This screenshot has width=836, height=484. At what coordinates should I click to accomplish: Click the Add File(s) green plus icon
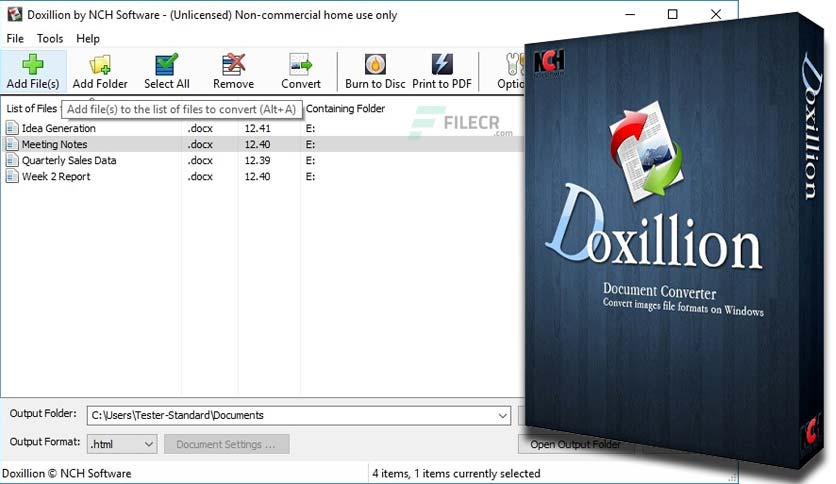[33, 64]
